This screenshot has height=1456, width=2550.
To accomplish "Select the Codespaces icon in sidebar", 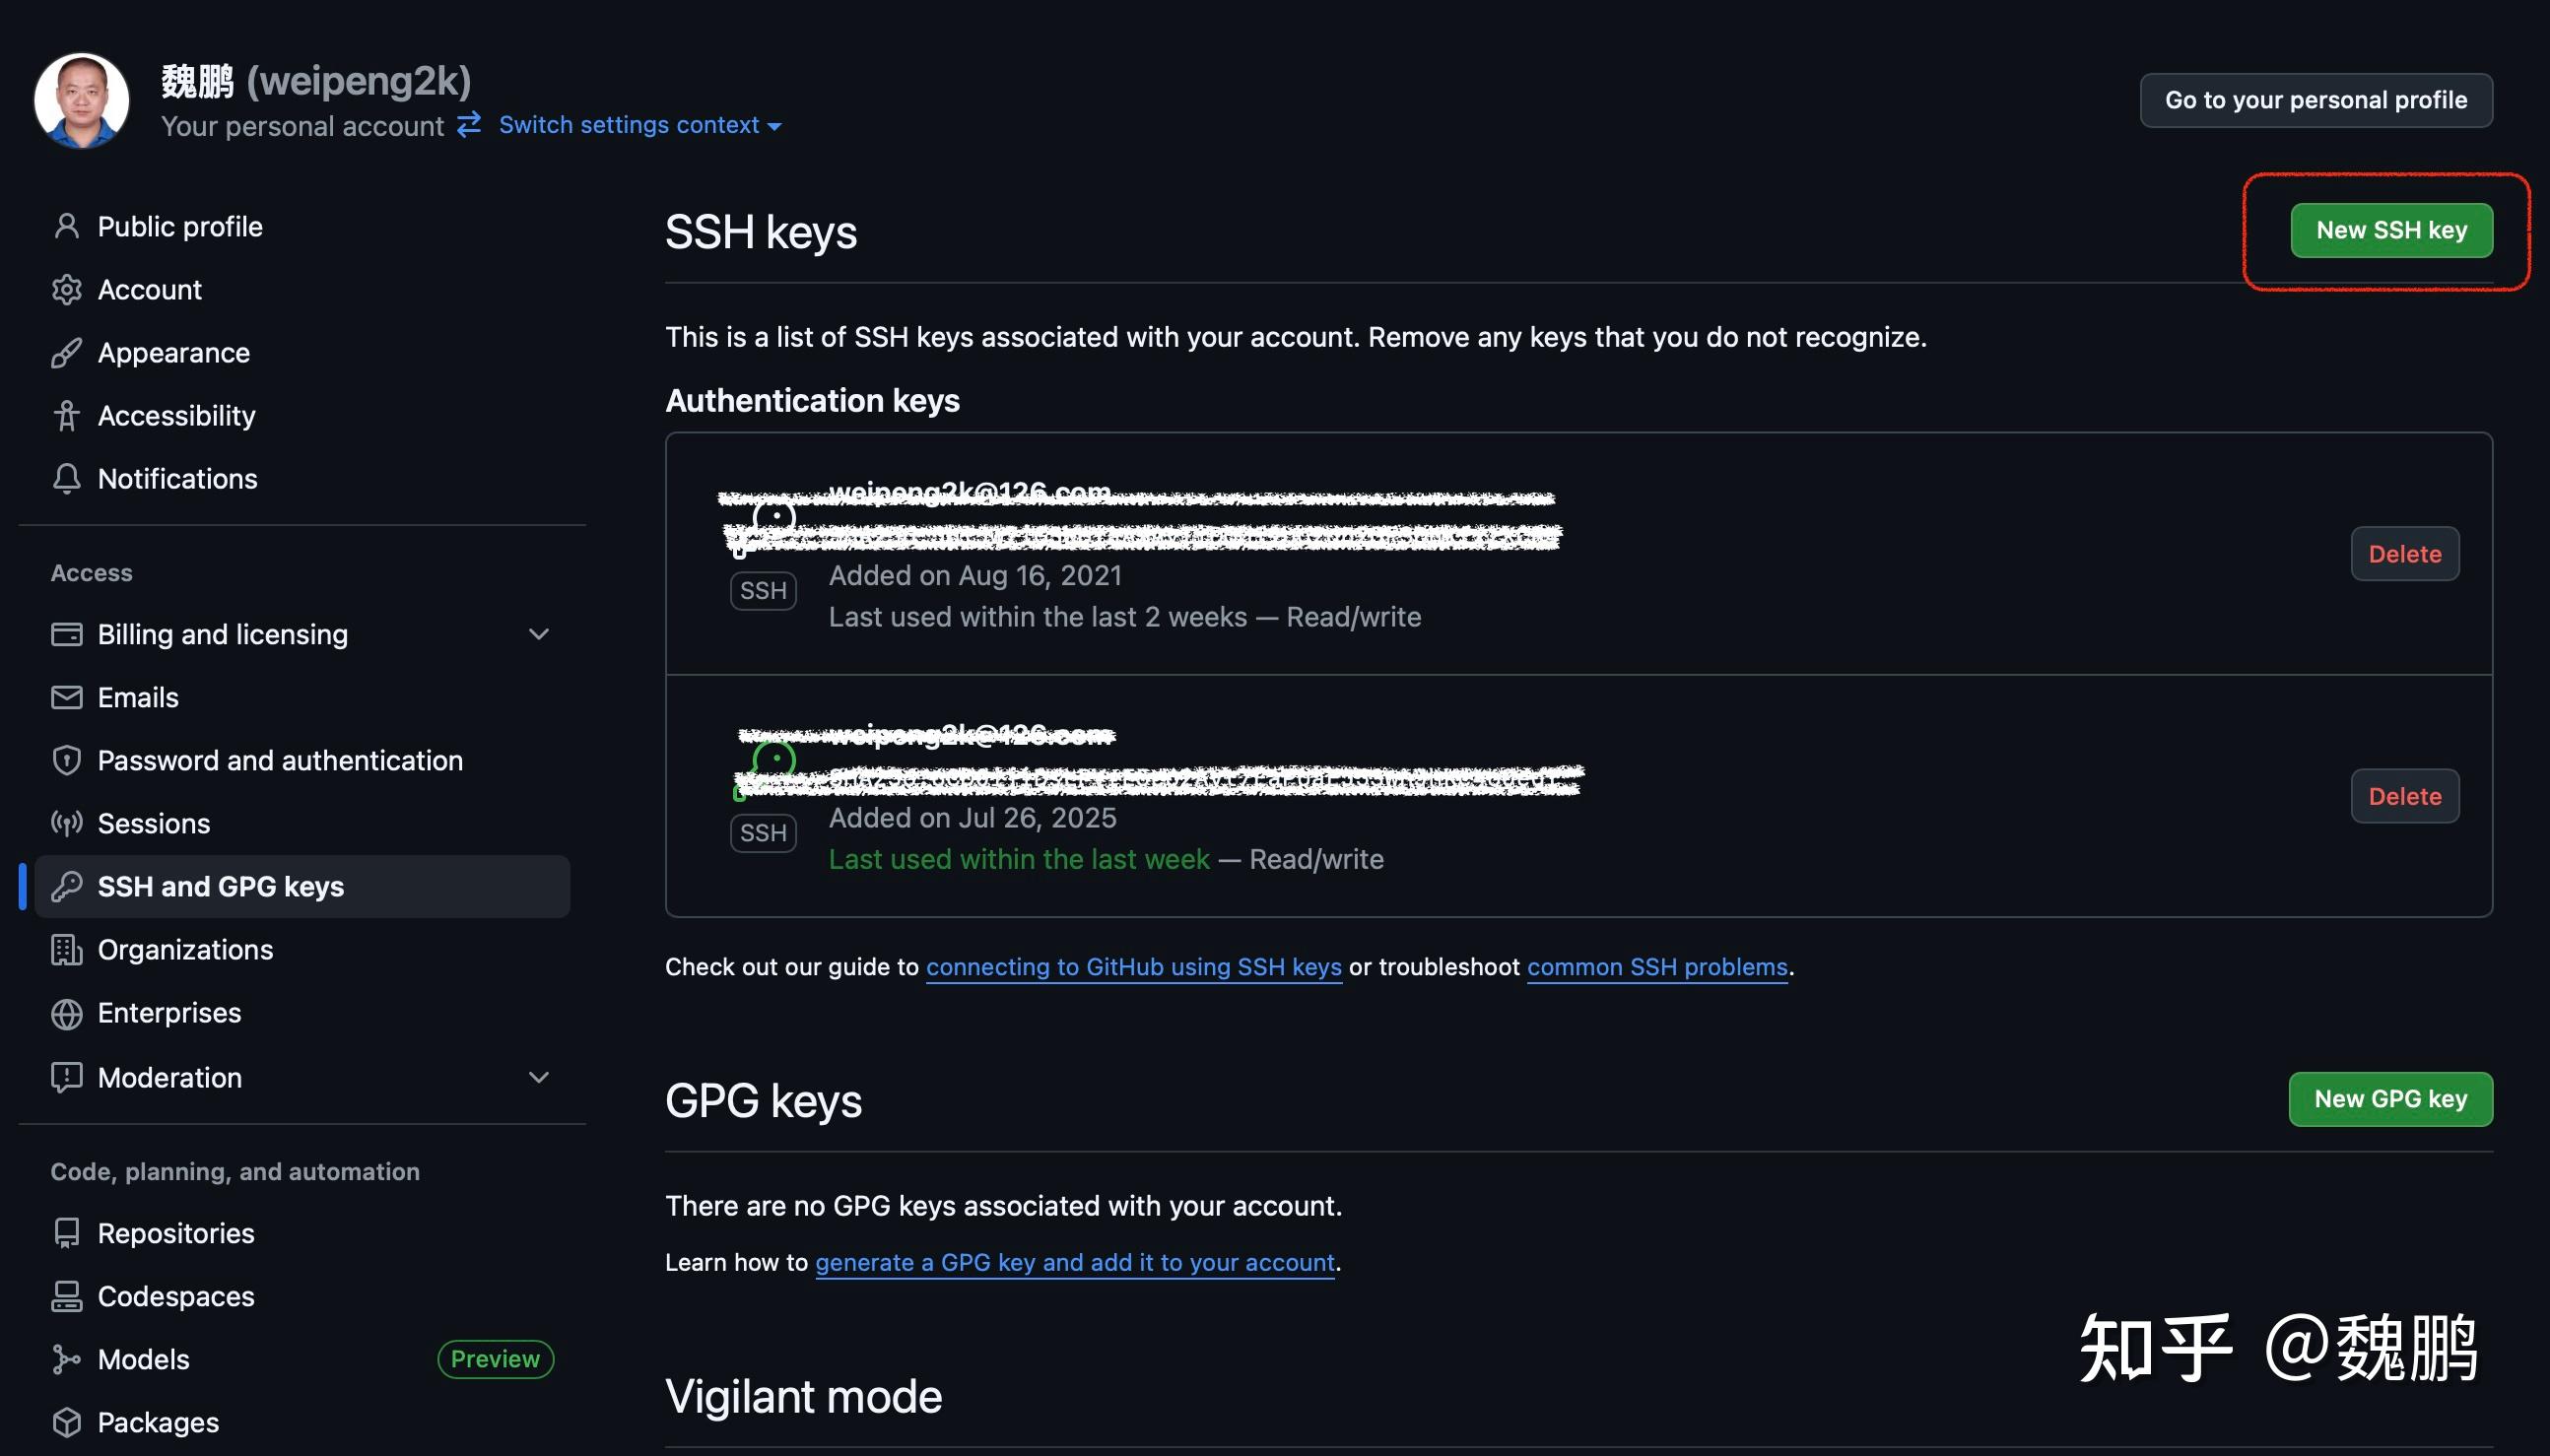I will click(66, 1296).
